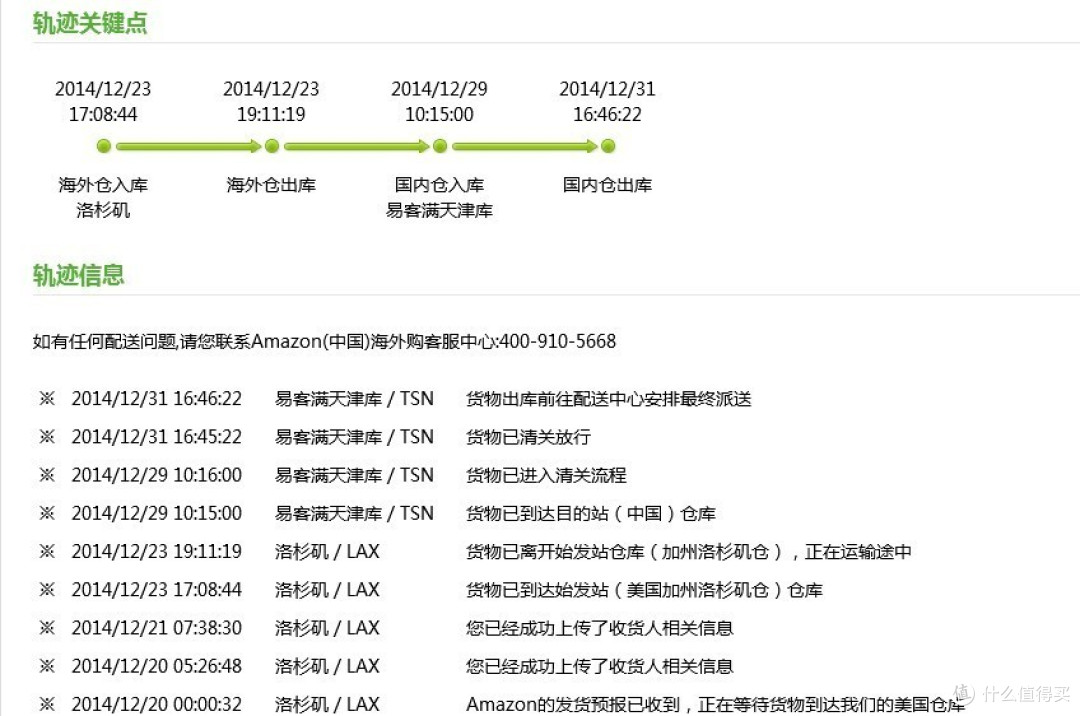1080x716 pixels.
Task: Click the 海外仓入库 timeline dot
Action: point(103,146)
